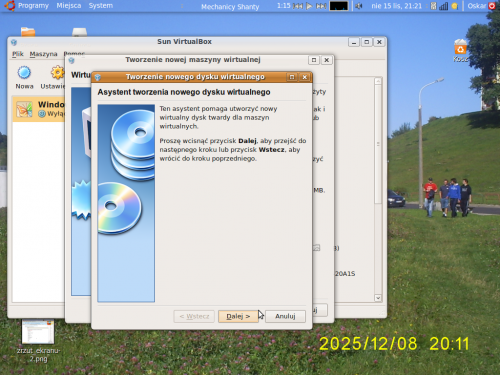Open the System menu in panel
500x375 pixels.
click(101, 6)
